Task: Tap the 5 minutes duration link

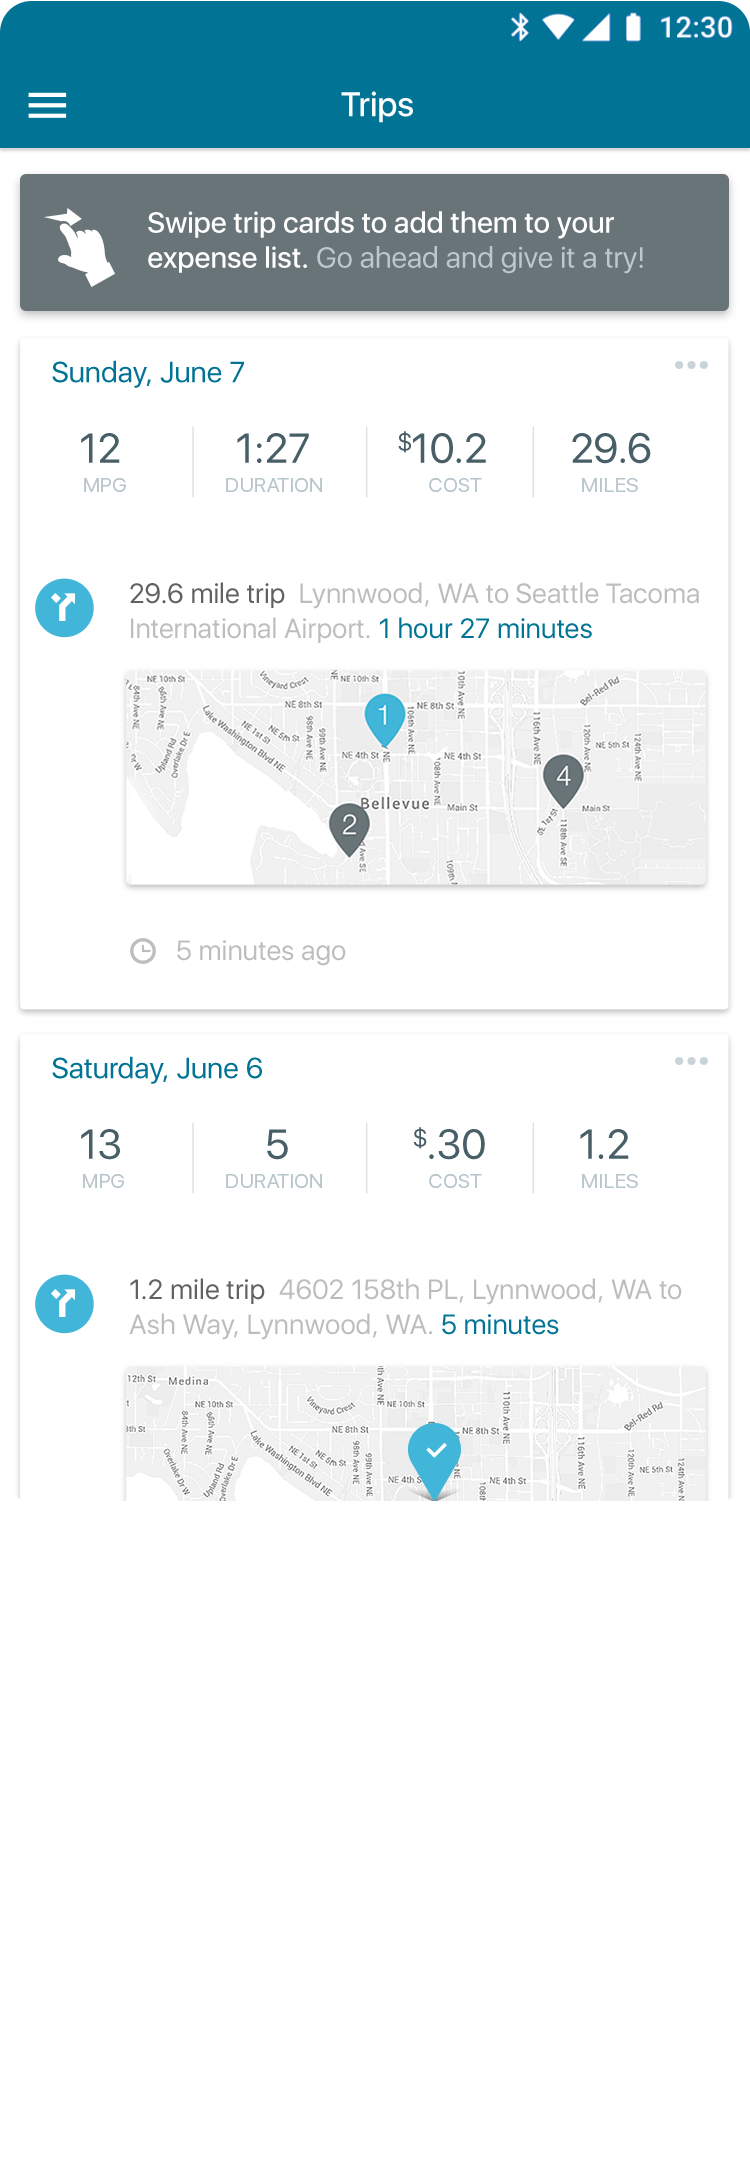Action: (500, 1325)
